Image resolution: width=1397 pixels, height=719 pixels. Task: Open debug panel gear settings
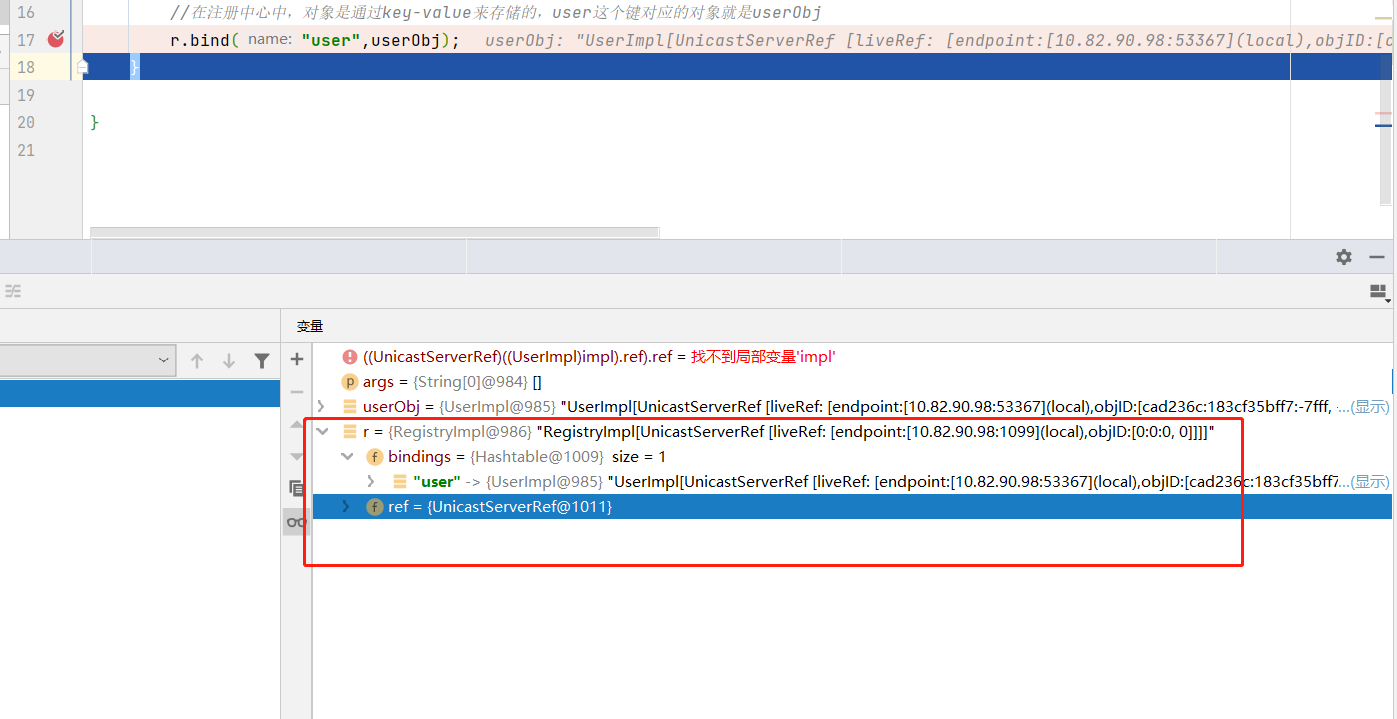pos(1344,257)
